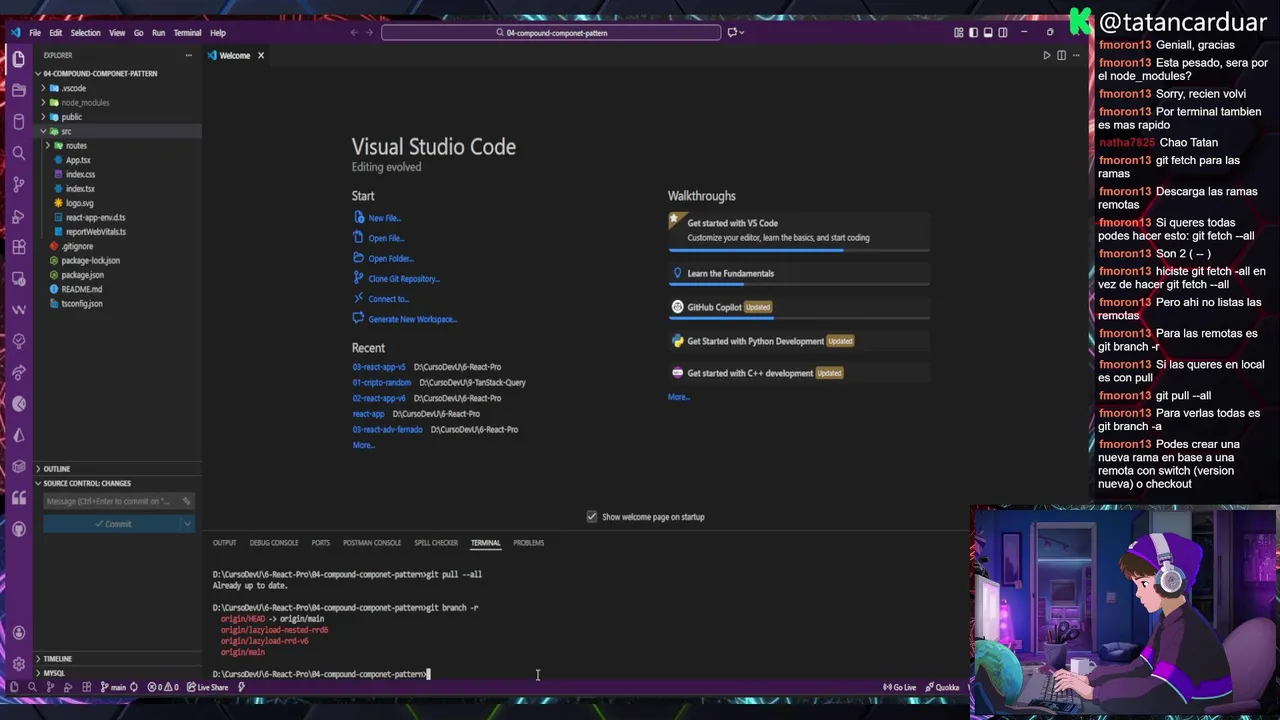The height and width of the screenshot is (720, 1280).
Task: Open App.tsx in the explorer
Action: pos(78,160)
